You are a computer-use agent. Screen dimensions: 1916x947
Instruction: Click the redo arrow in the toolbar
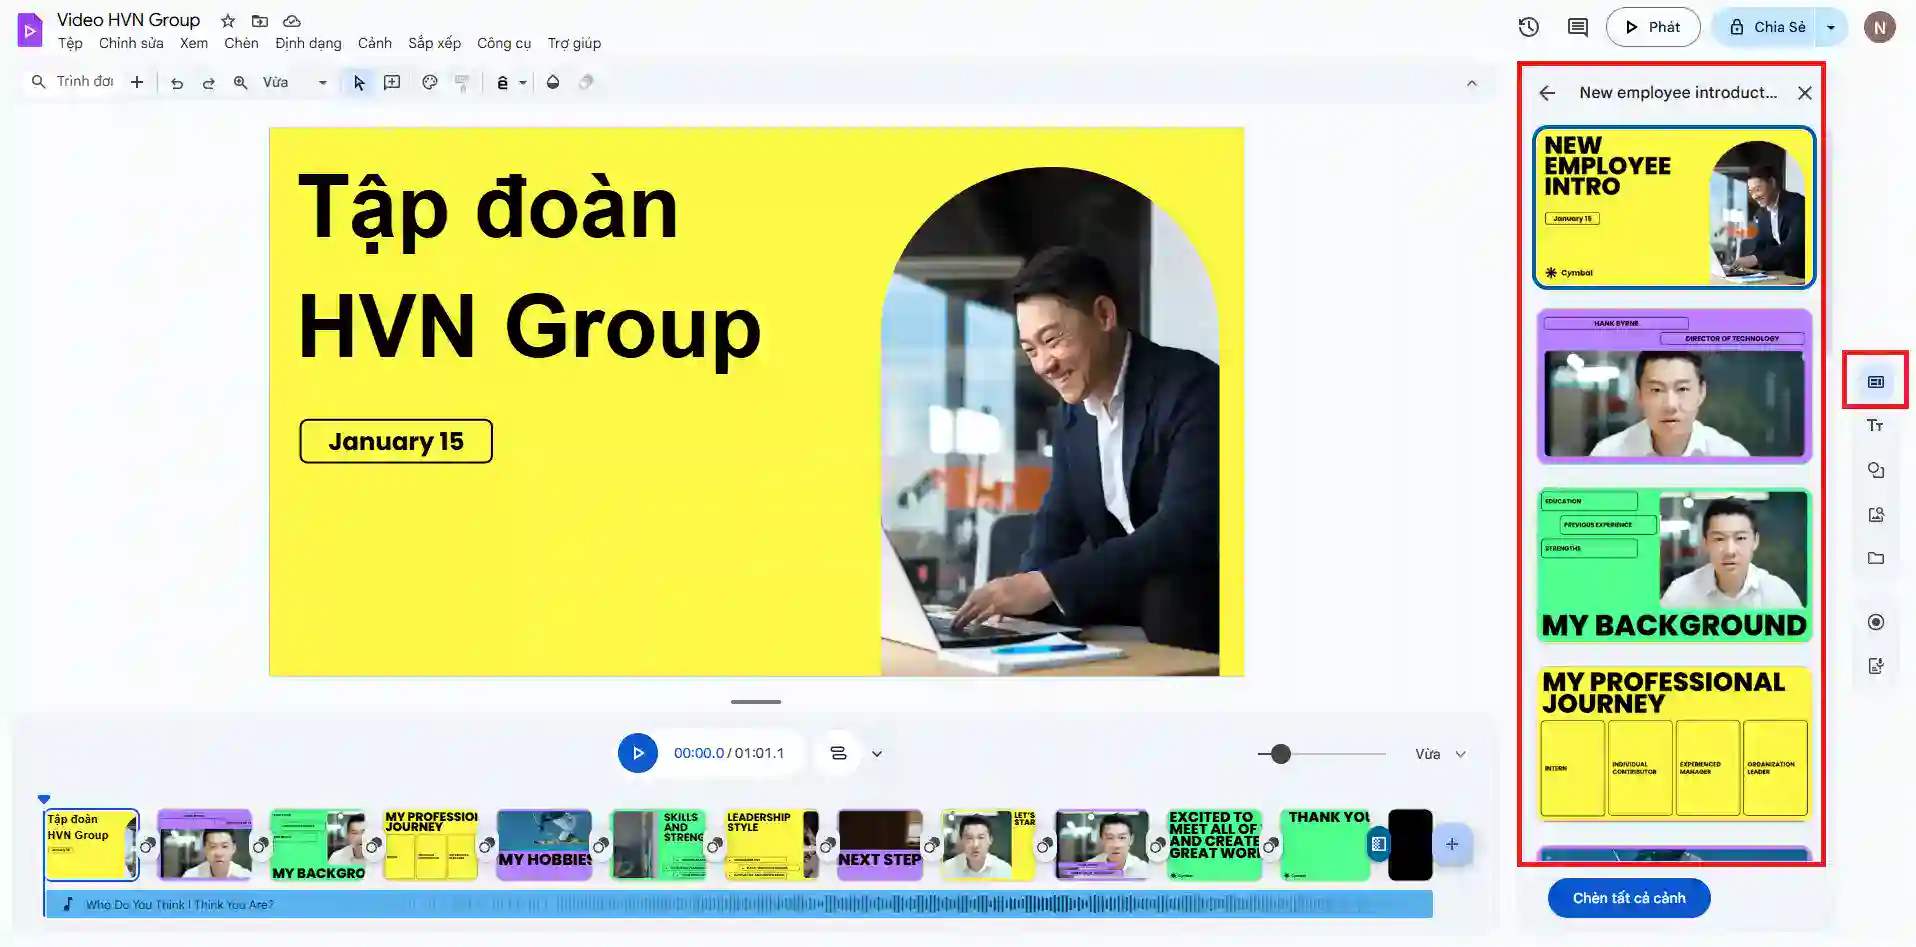point(208,83)
